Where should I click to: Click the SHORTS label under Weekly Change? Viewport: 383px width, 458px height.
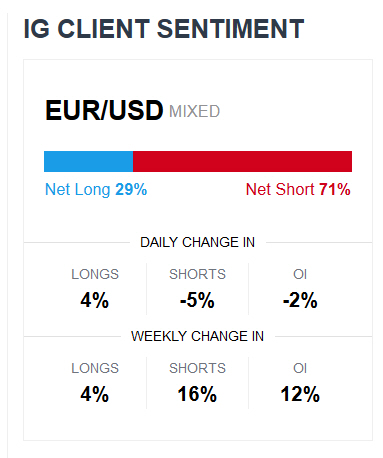[x=197, y=368]
